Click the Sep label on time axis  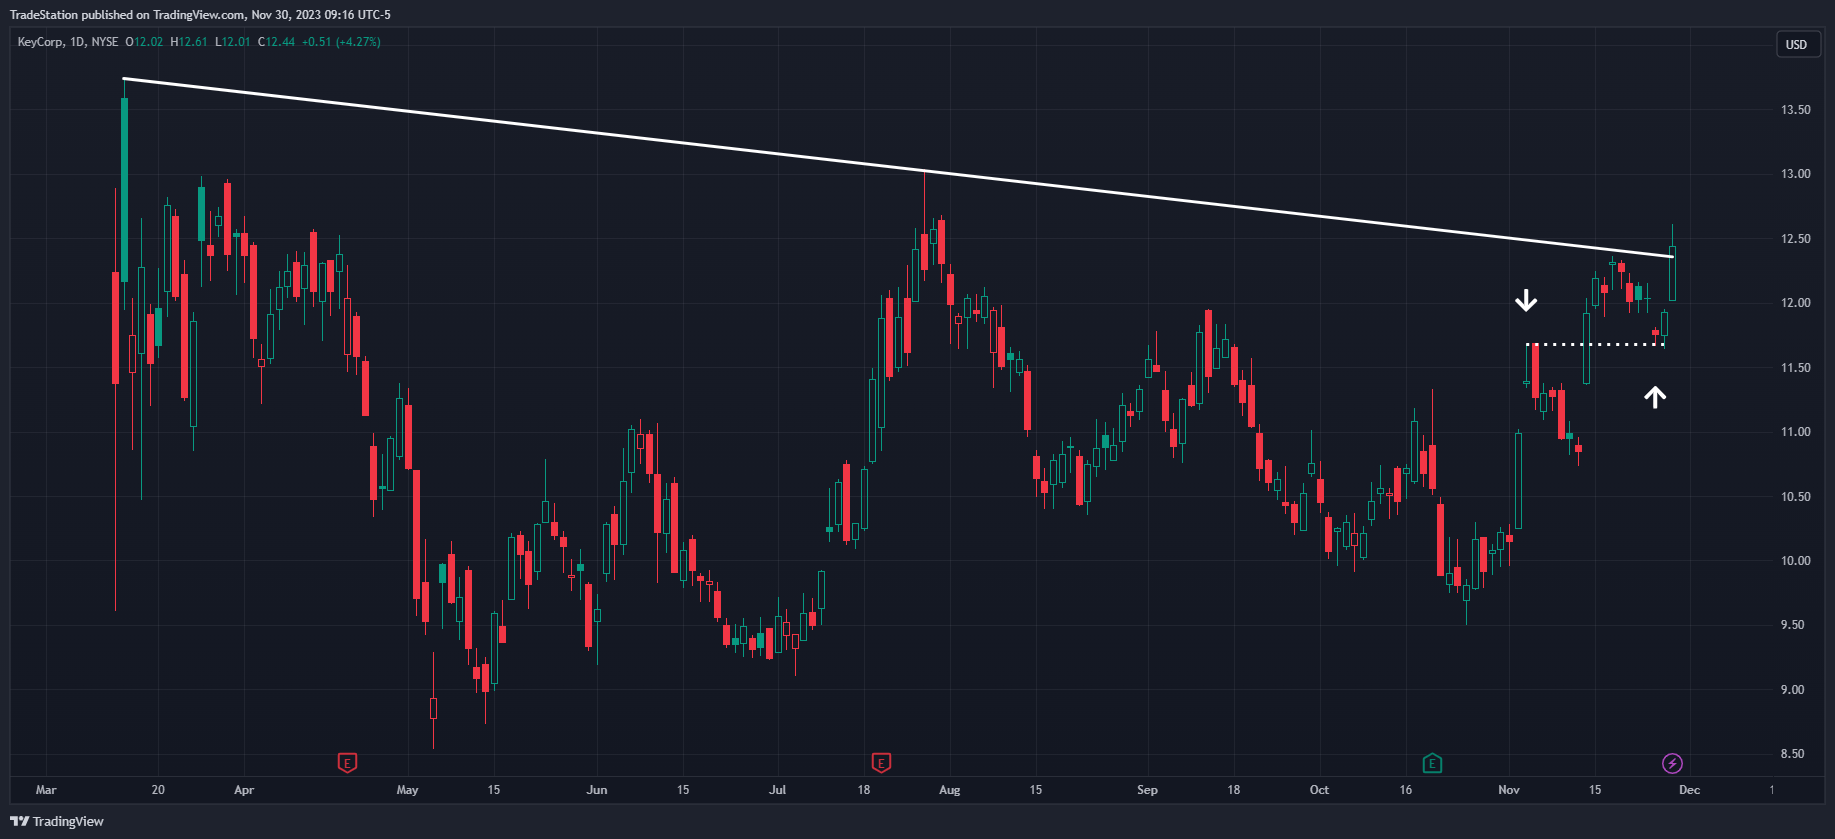tap(1147, 790)
